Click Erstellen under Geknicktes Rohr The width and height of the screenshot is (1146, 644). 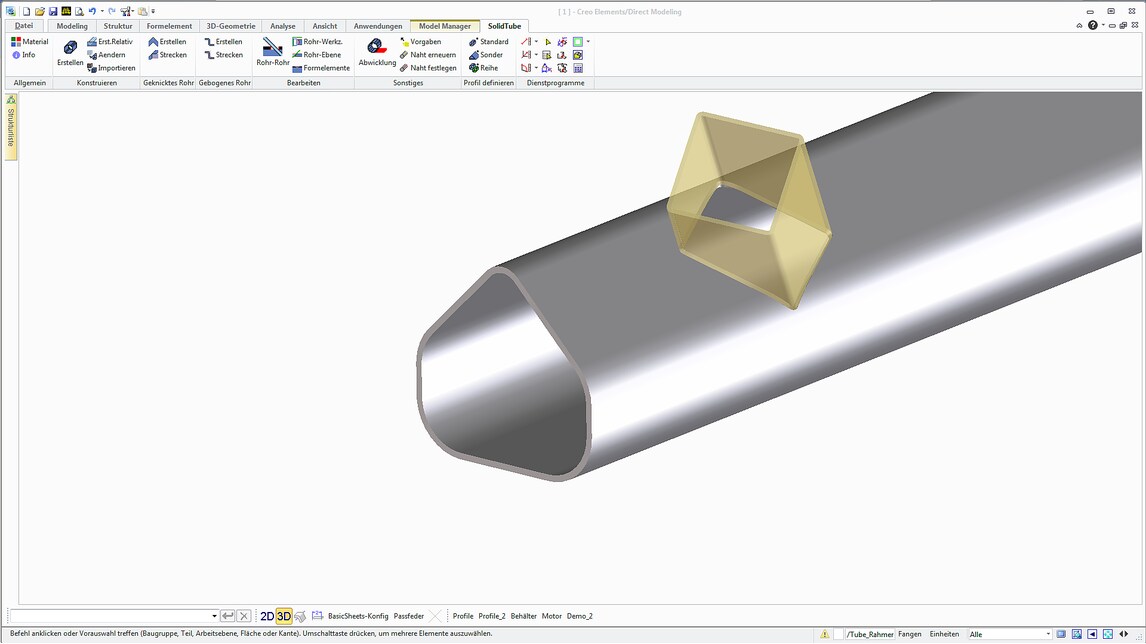point(167,42)
